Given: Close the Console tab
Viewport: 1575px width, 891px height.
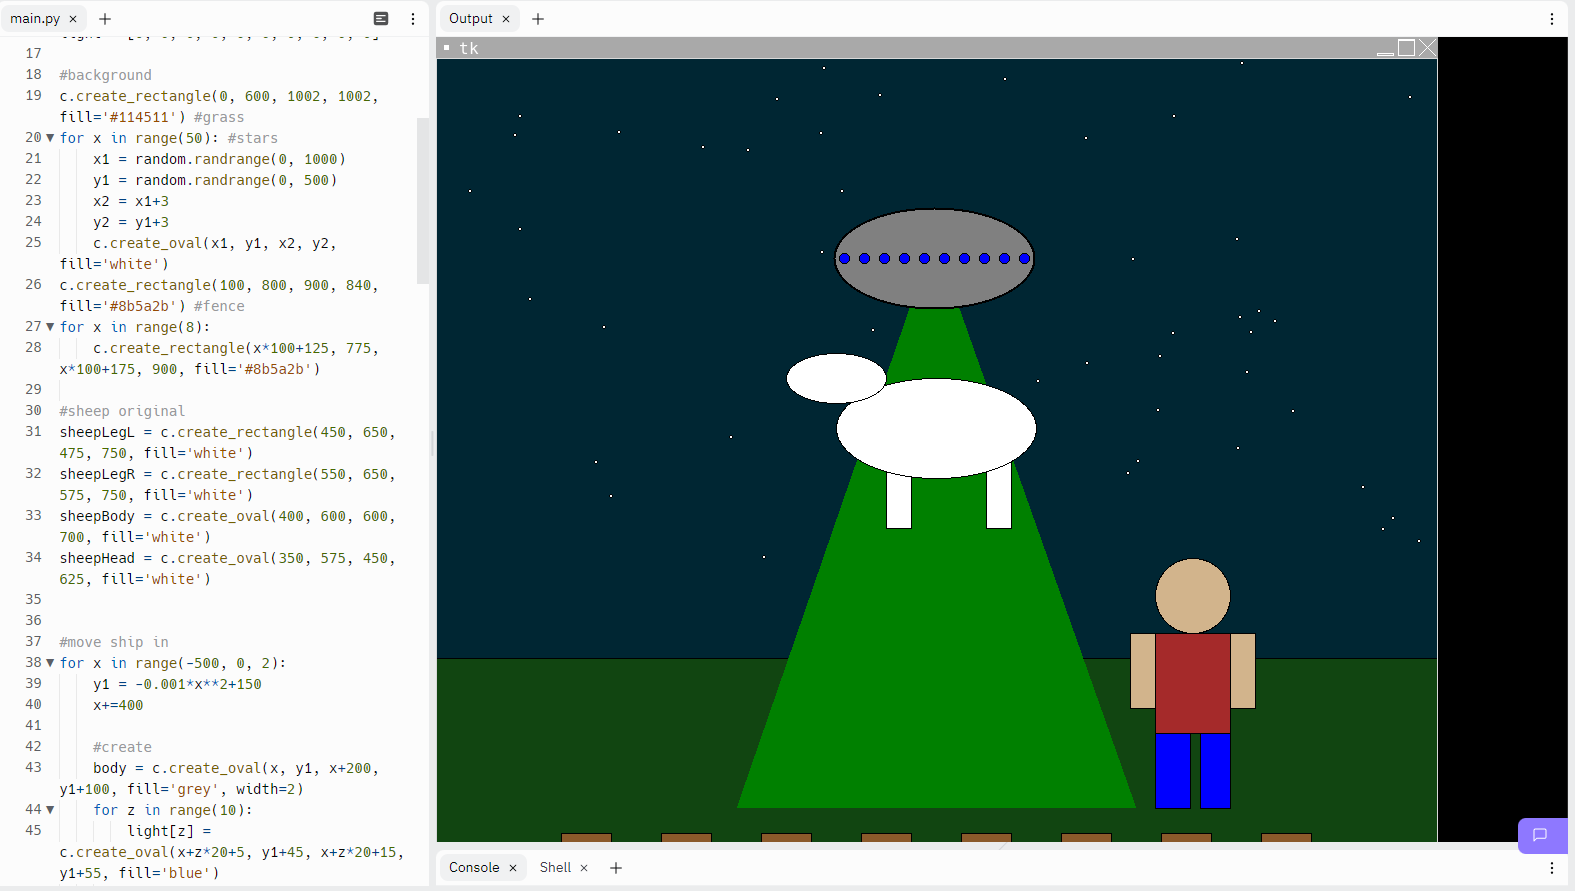Looking at the screenshot, I should tap(513, 868).
